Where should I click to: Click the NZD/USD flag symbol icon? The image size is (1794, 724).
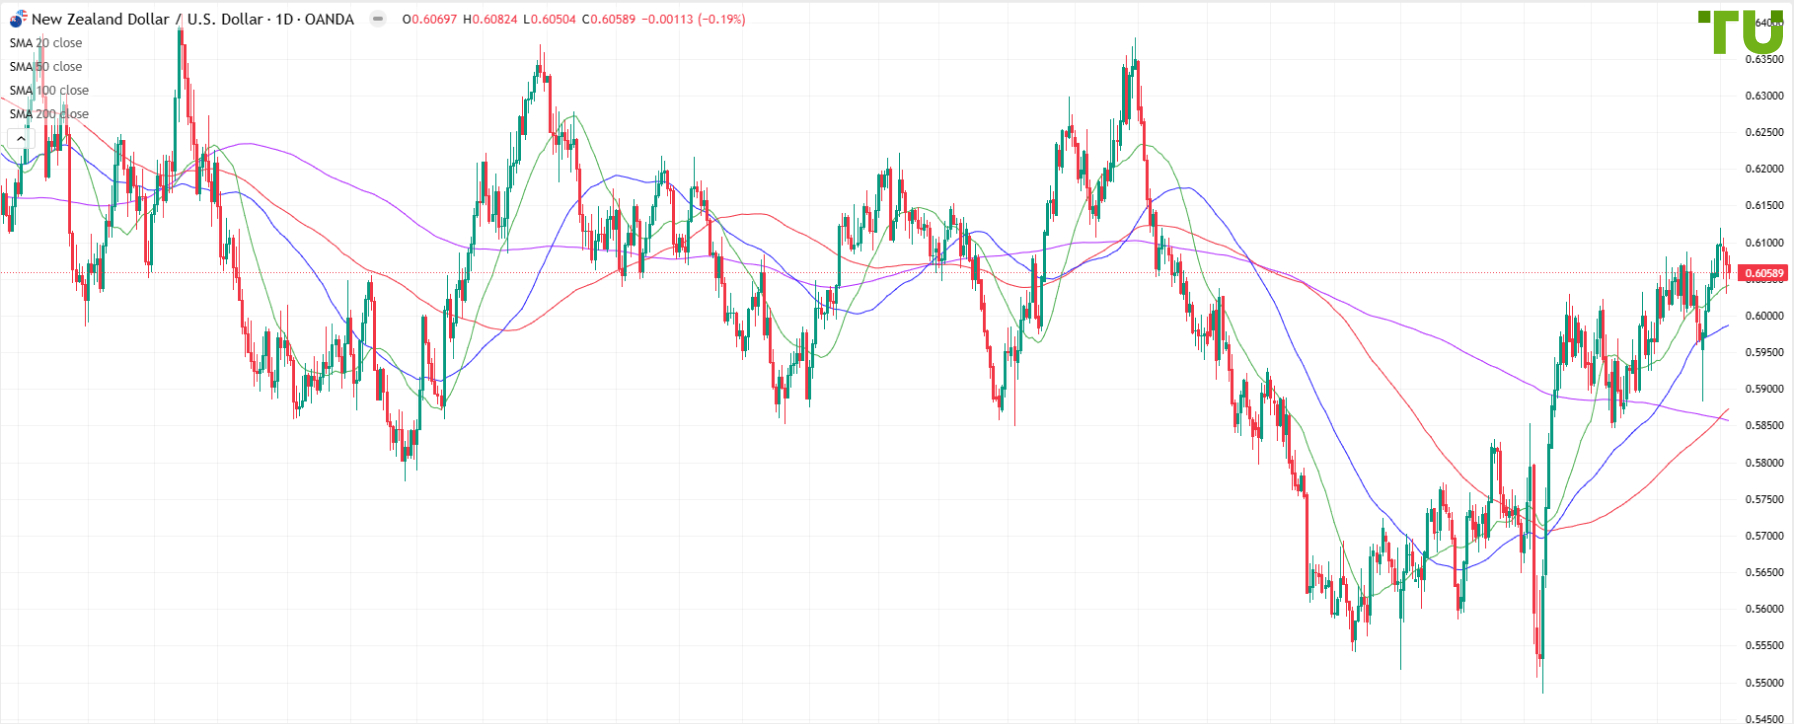point(18,18)
